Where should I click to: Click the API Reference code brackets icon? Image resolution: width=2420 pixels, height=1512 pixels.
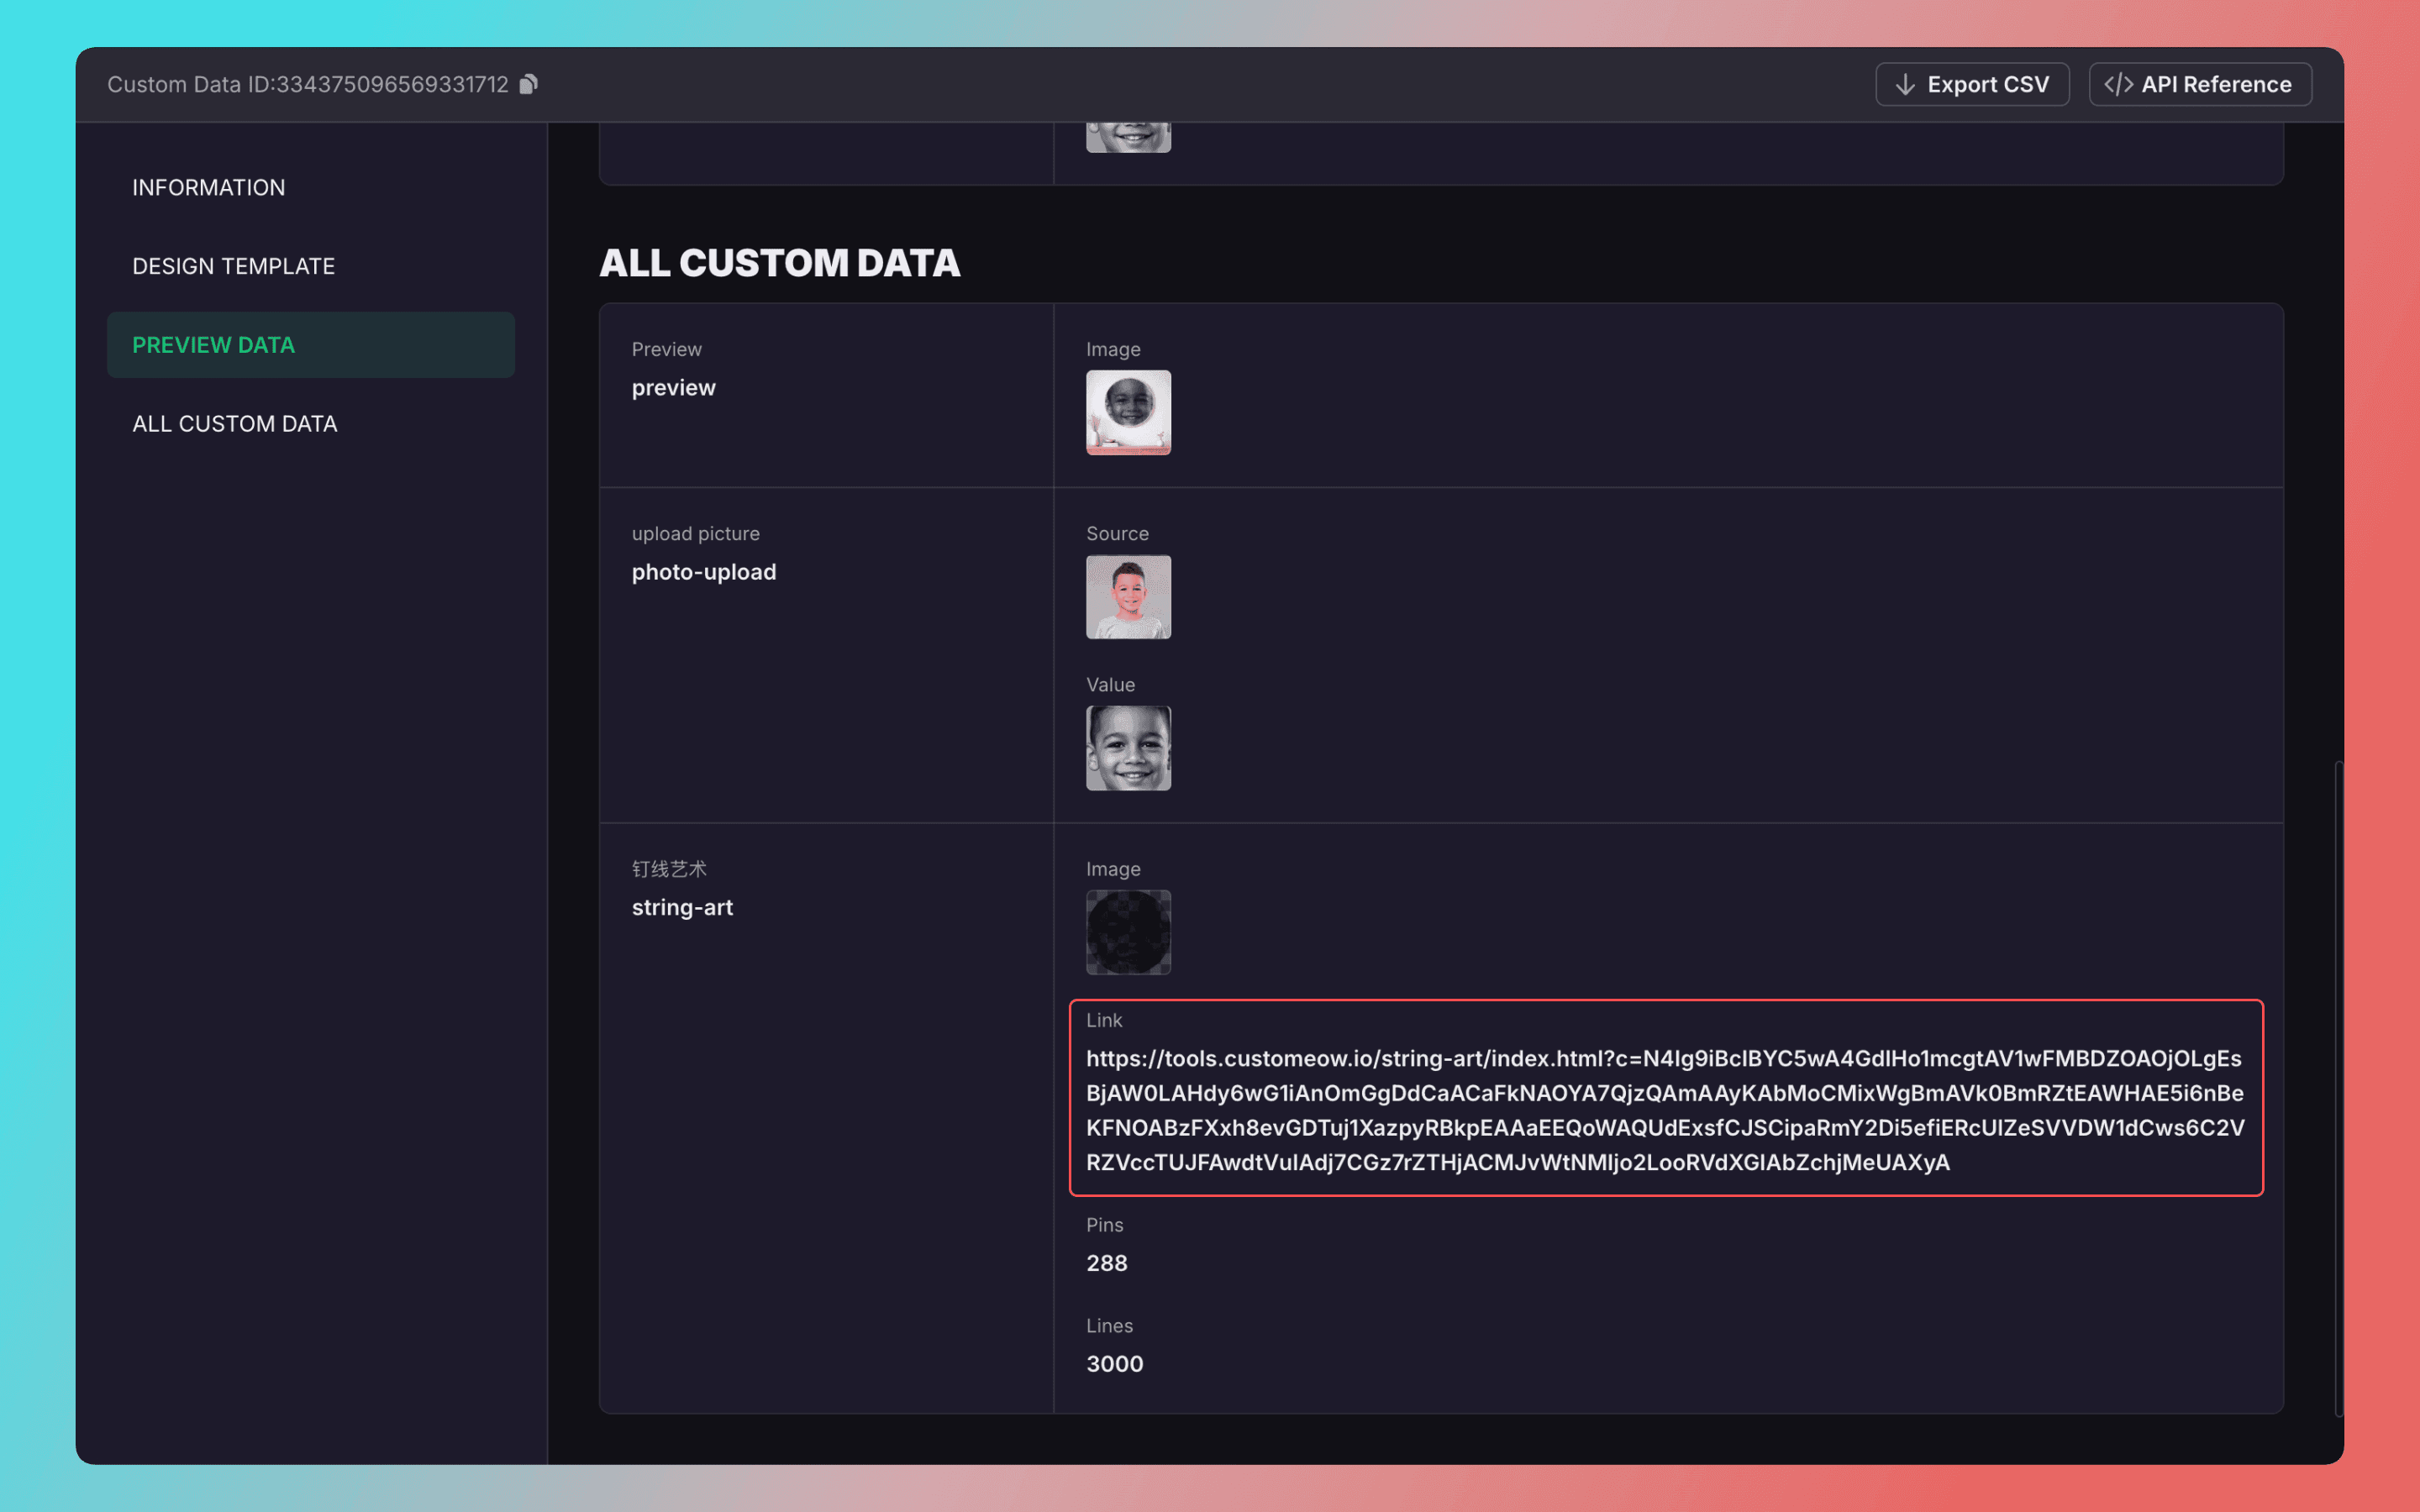click(2118, 85)
